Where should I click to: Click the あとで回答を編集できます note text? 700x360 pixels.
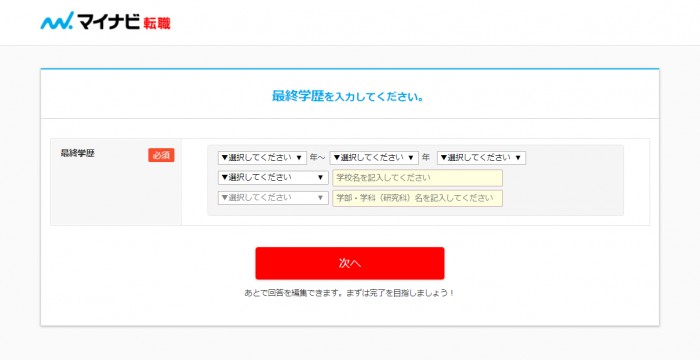point(350,293)
